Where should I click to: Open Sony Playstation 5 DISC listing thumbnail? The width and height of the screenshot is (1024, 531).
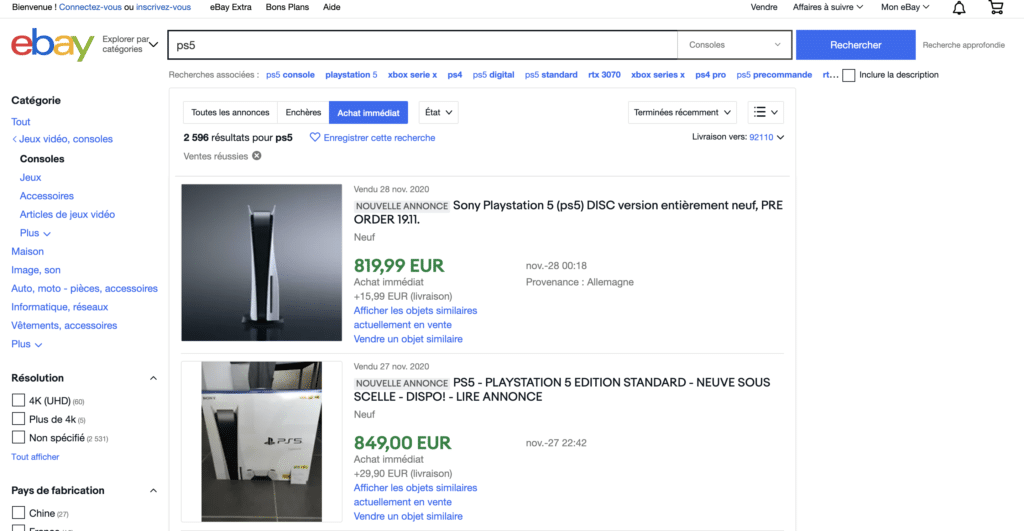point(261,263)
